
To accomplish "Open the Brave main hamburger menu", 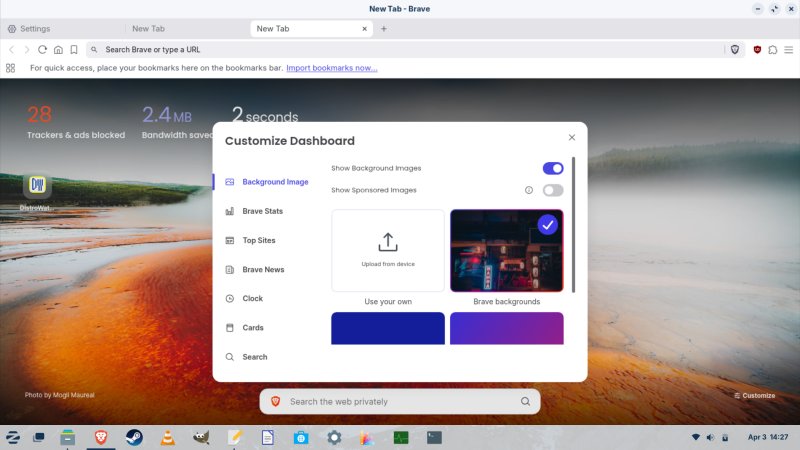I will pos(789,49).
